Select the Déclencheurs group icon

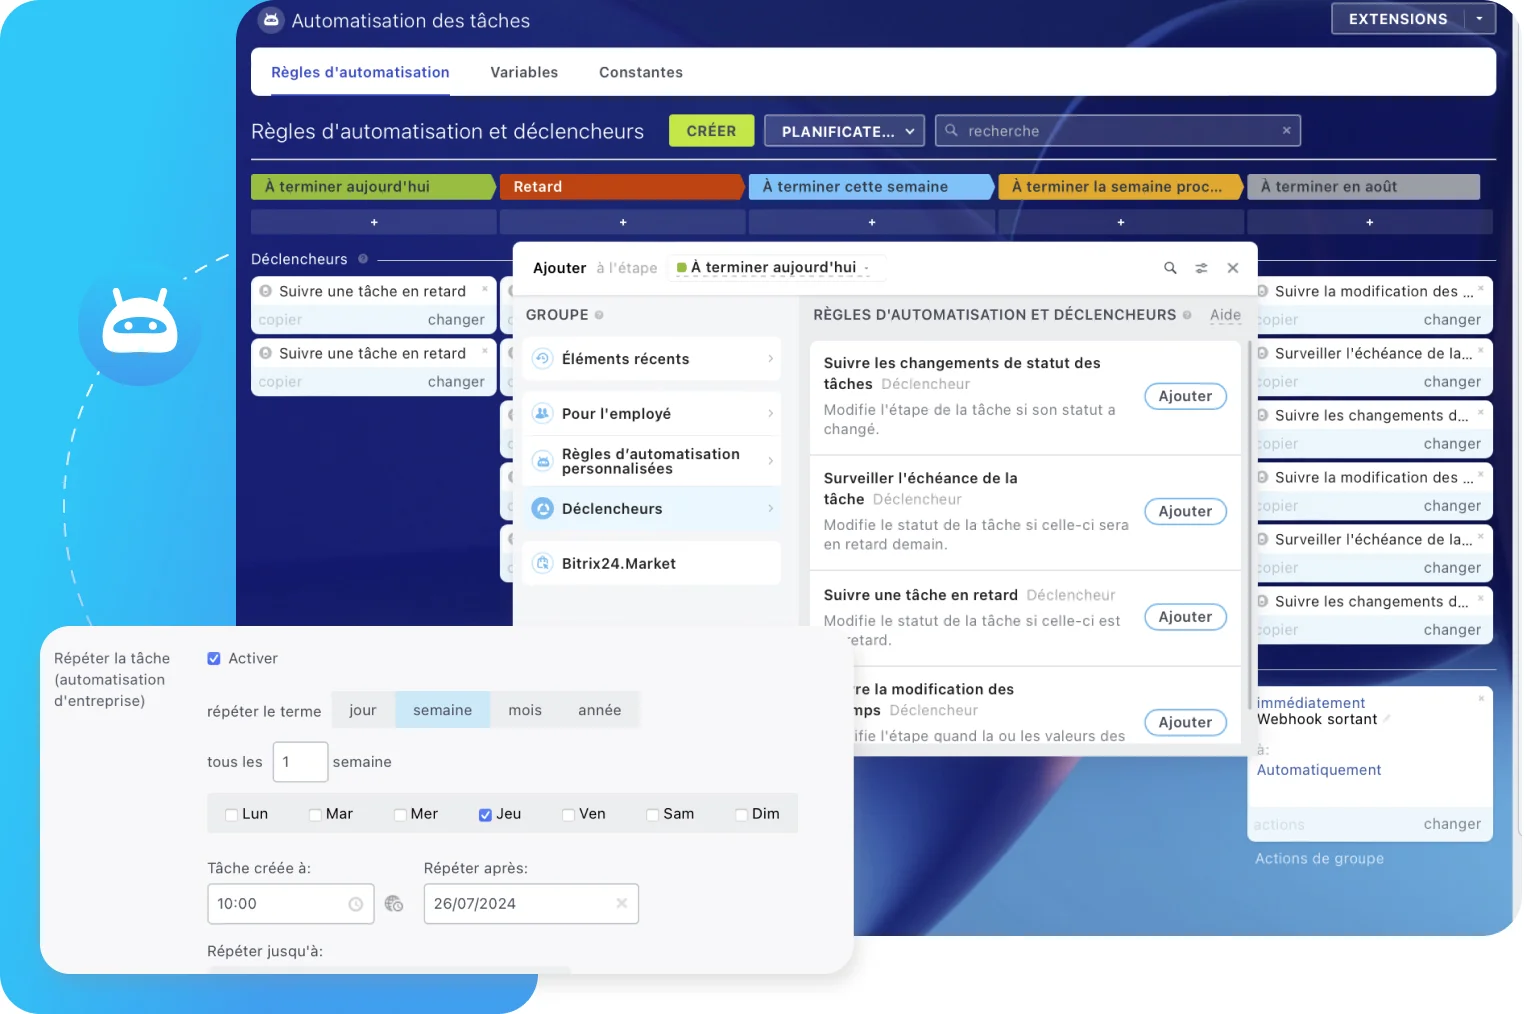541,508
